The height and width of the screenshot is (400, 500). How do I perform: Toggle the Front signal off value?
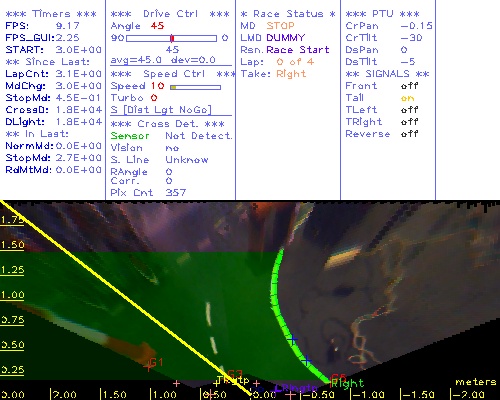409,86
